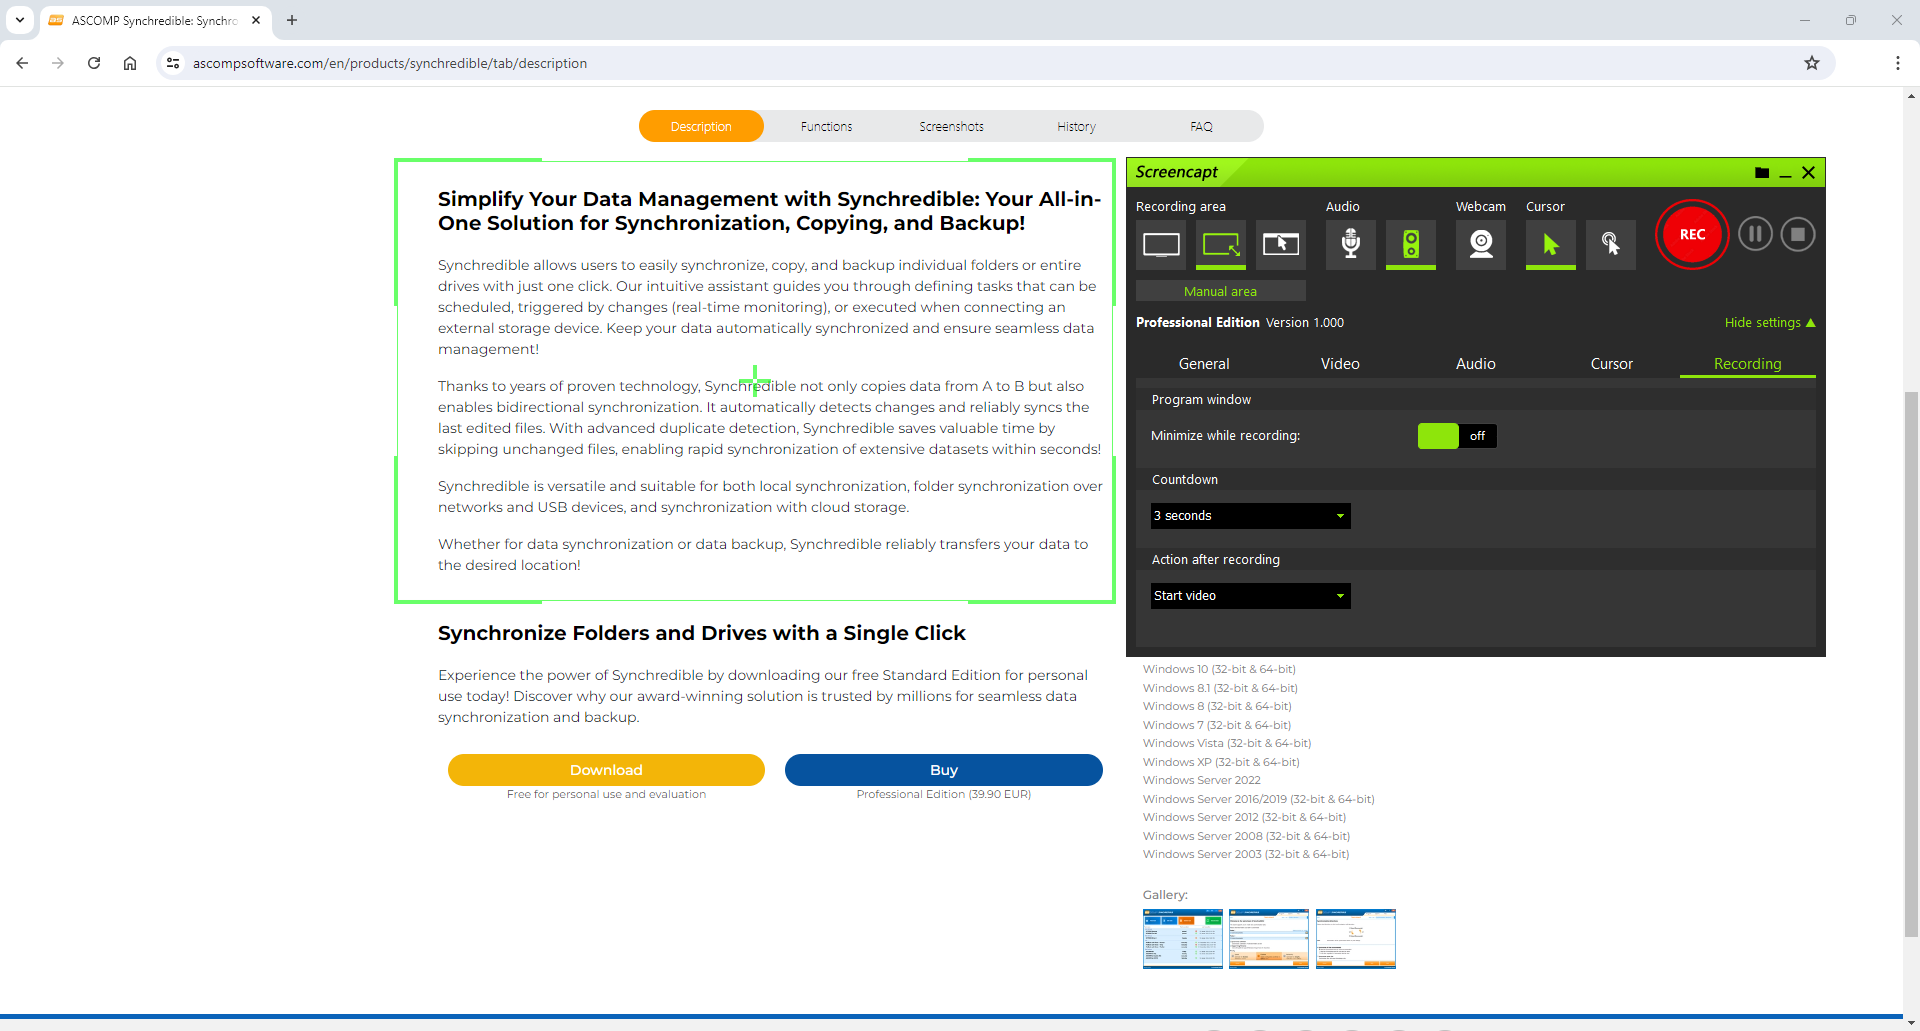The image size is (1920, 1031).
Task: Go back in browser history
Action: 22,63
